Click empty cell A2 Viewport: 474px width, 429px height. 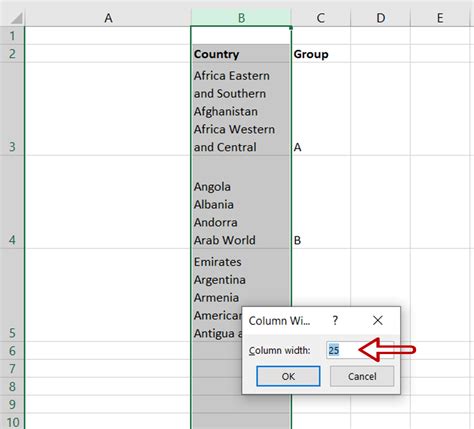pyautogui.click(x=108, y=53)
